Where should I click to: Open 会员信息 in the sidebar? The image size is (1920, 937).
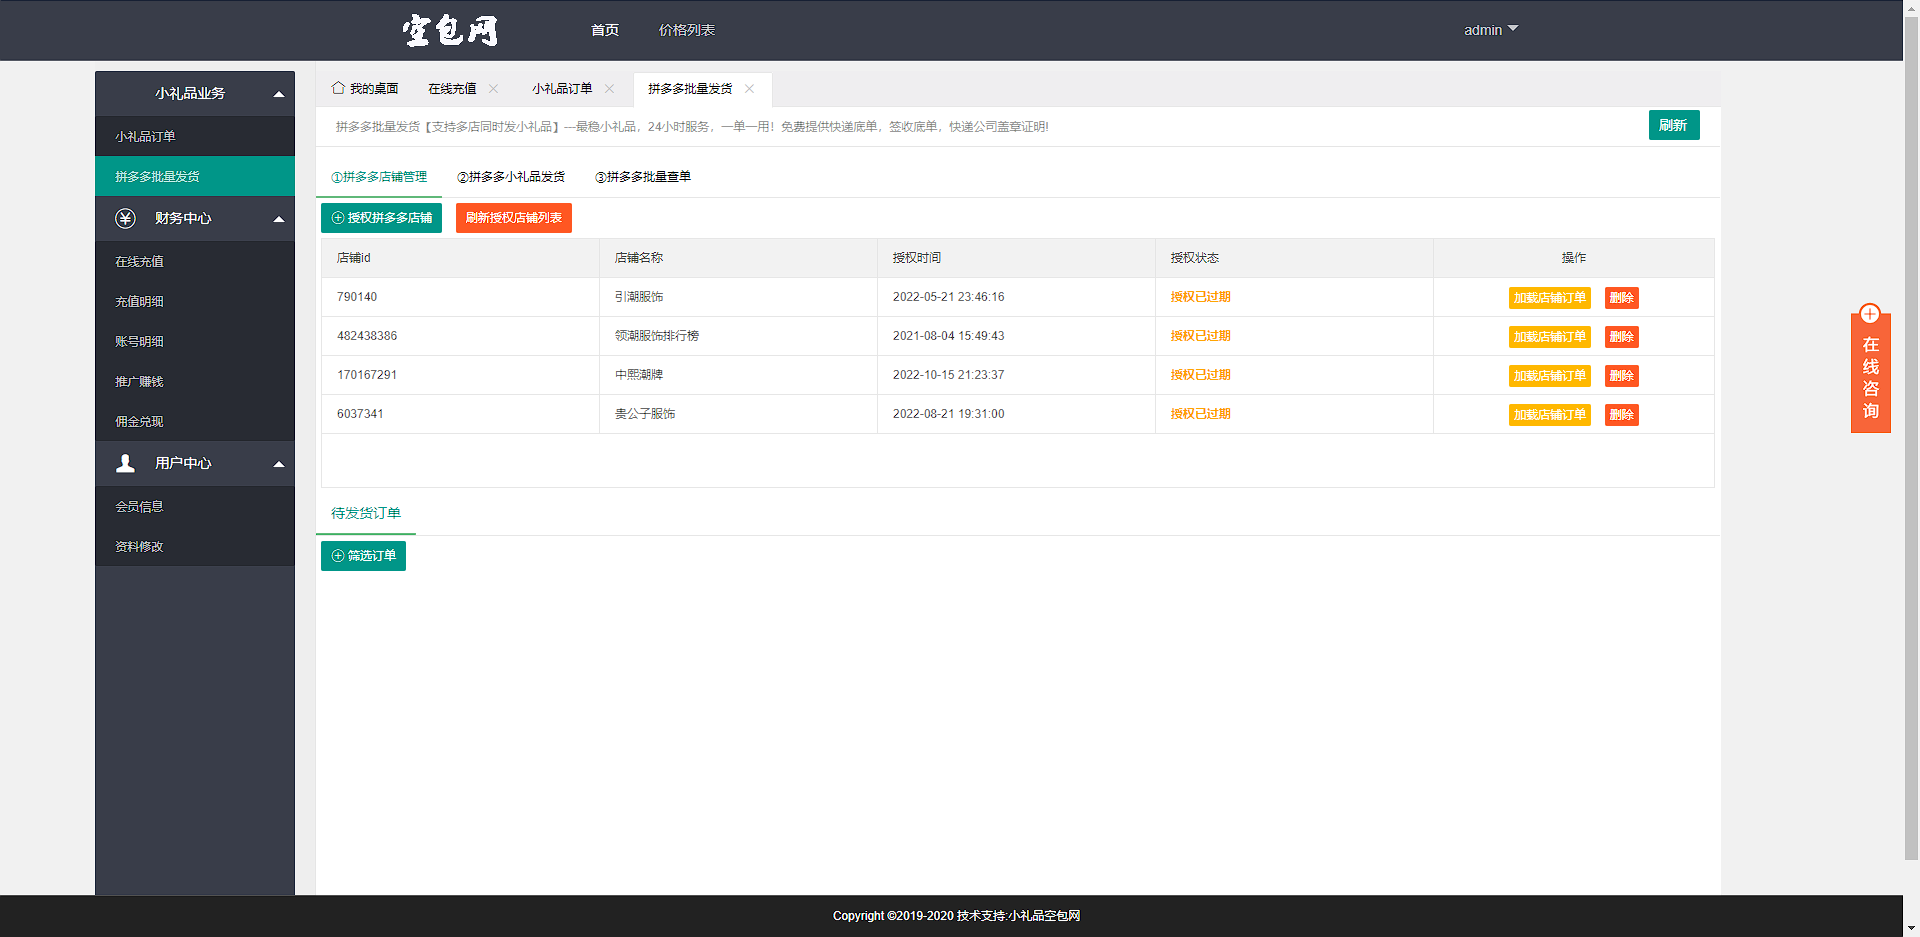[195, 506]
